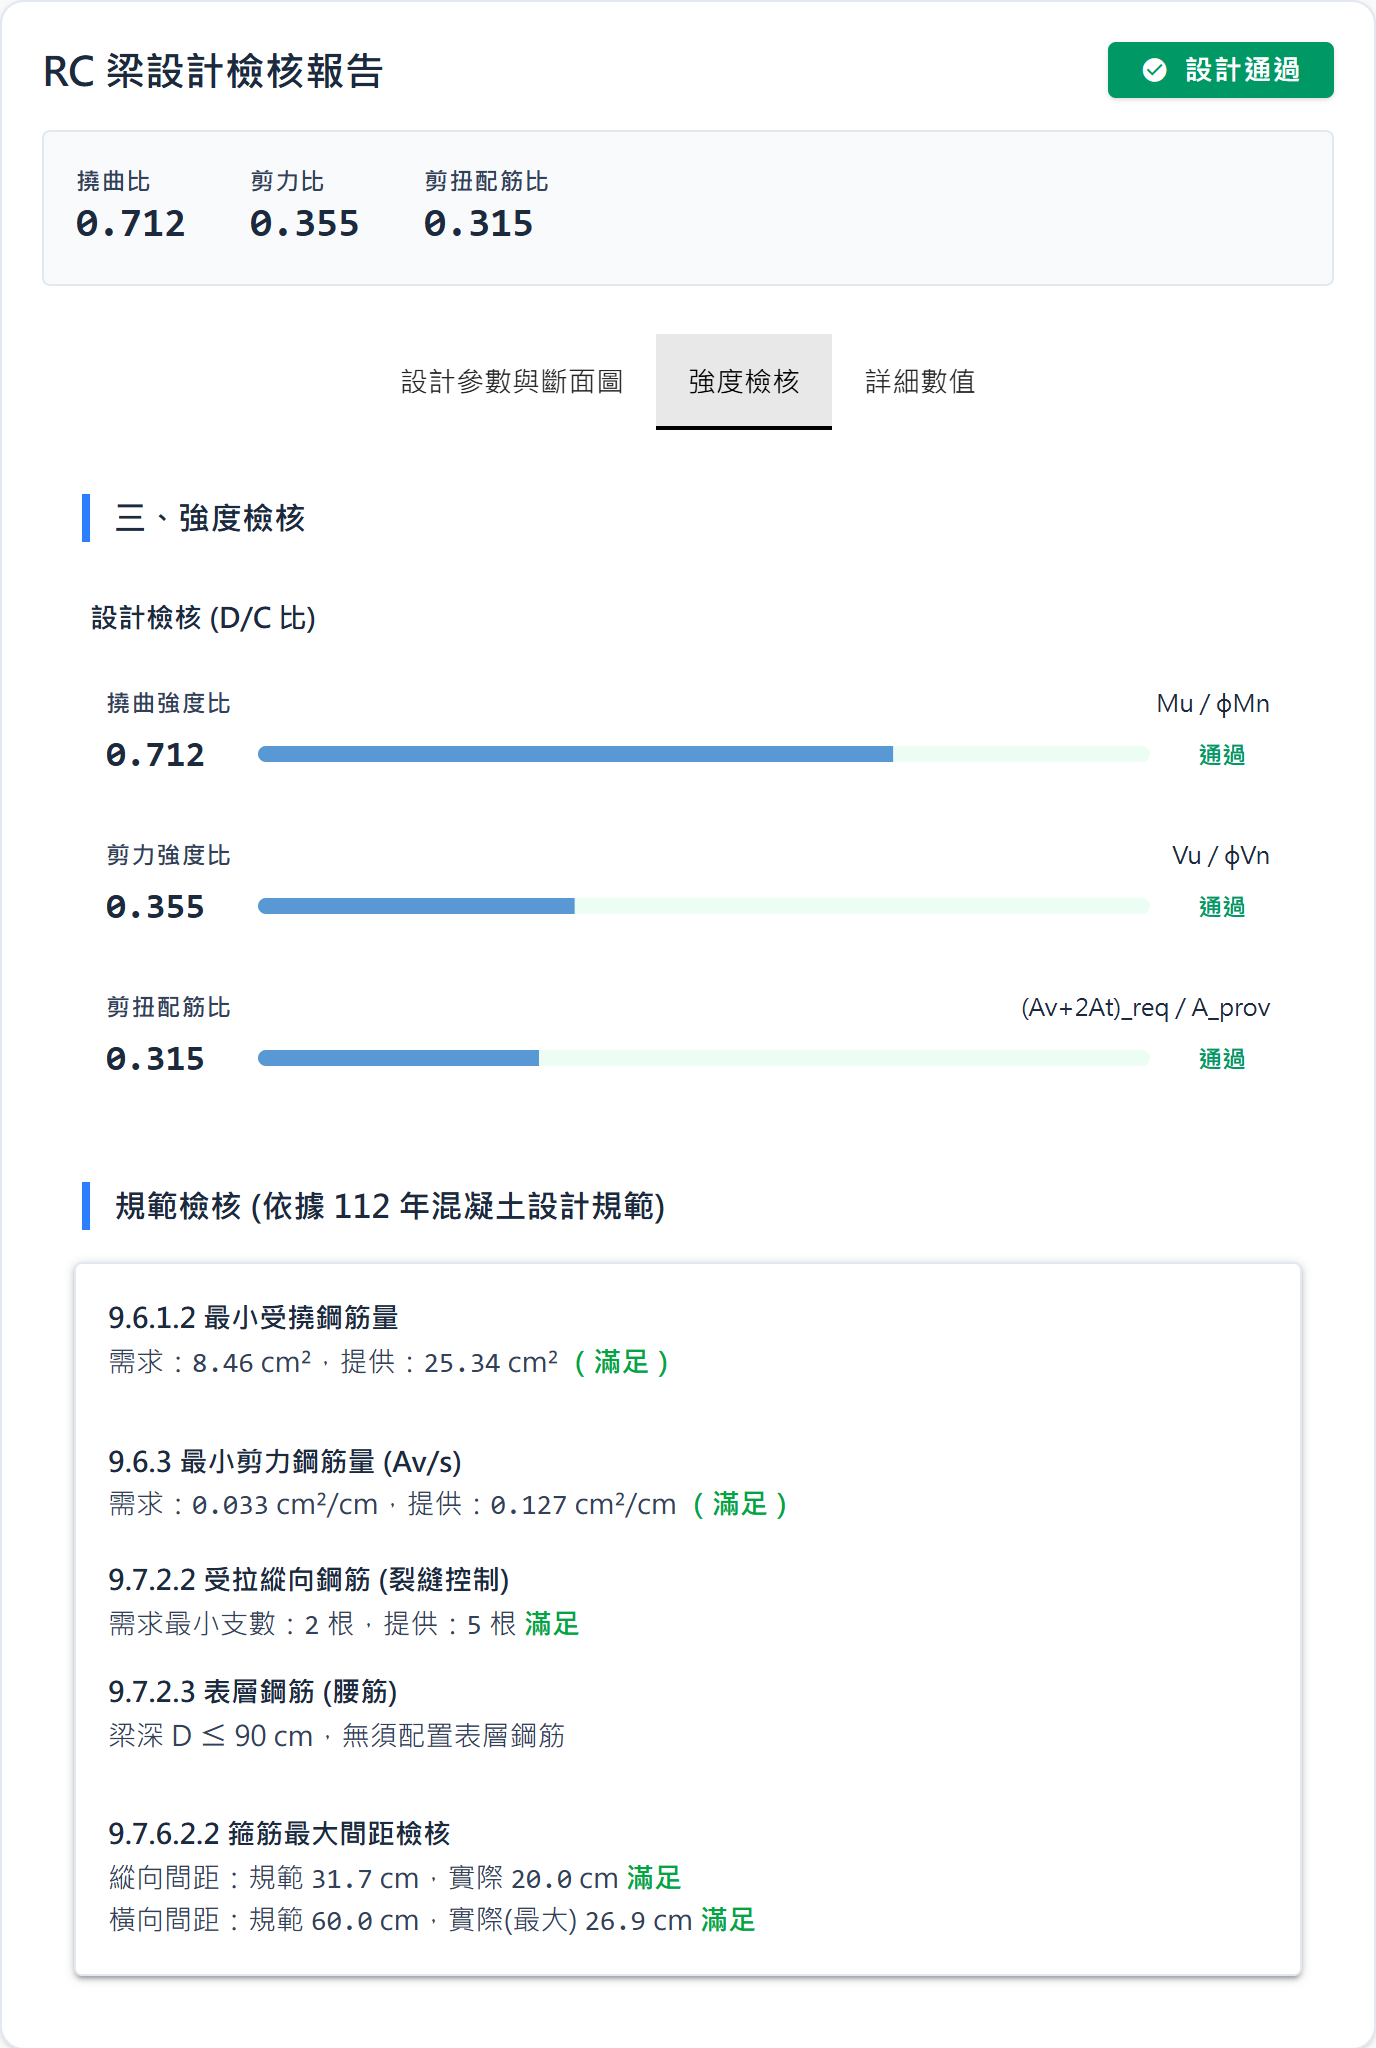1376x2048 pixels.
Task: Click the 剪力強度比 progress bar
Action: 700,906
